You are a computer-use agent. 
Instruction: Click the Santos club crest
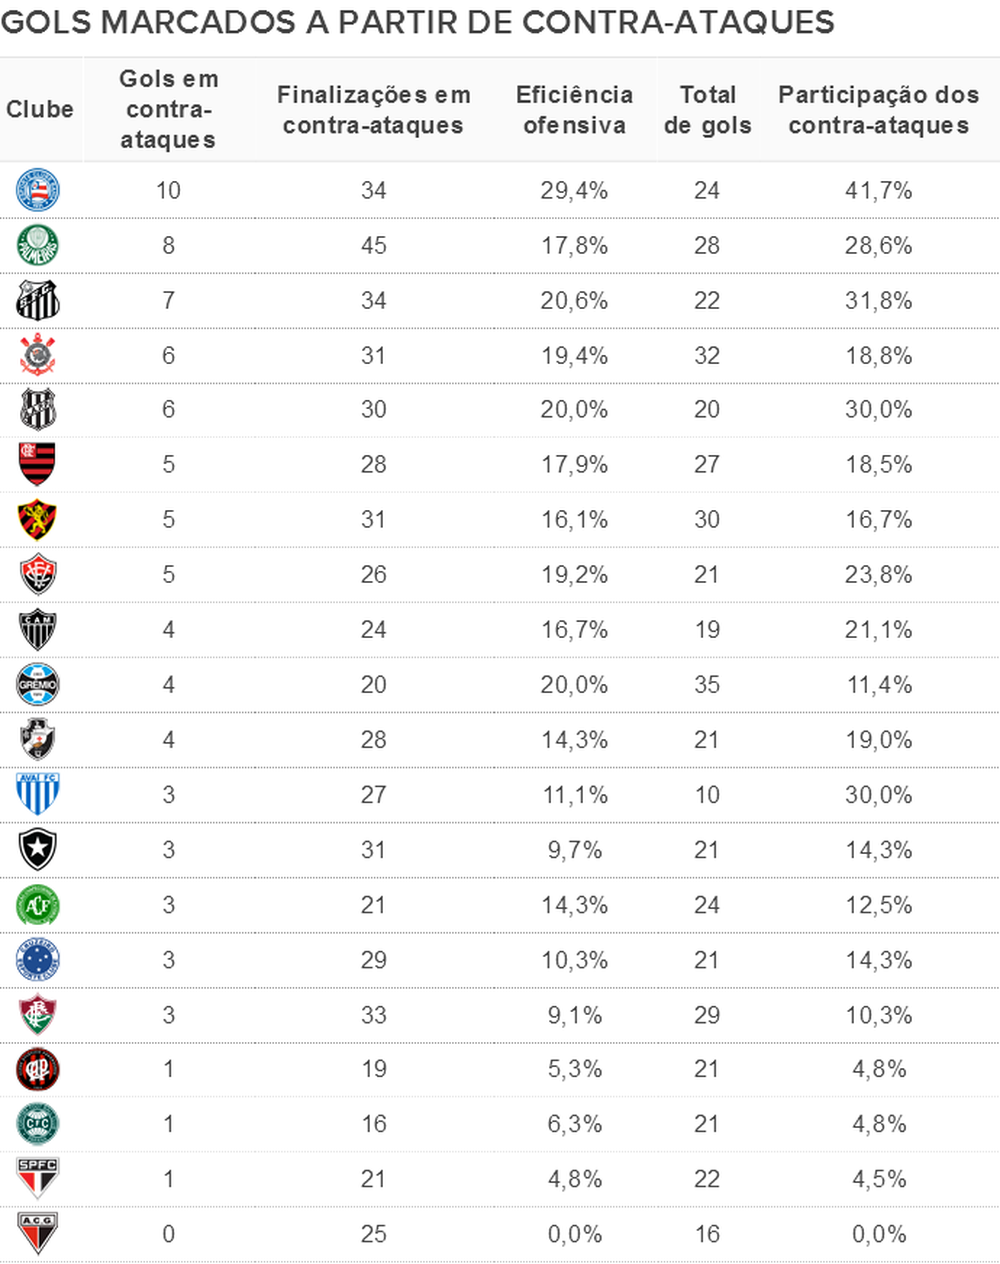point(38,300)
